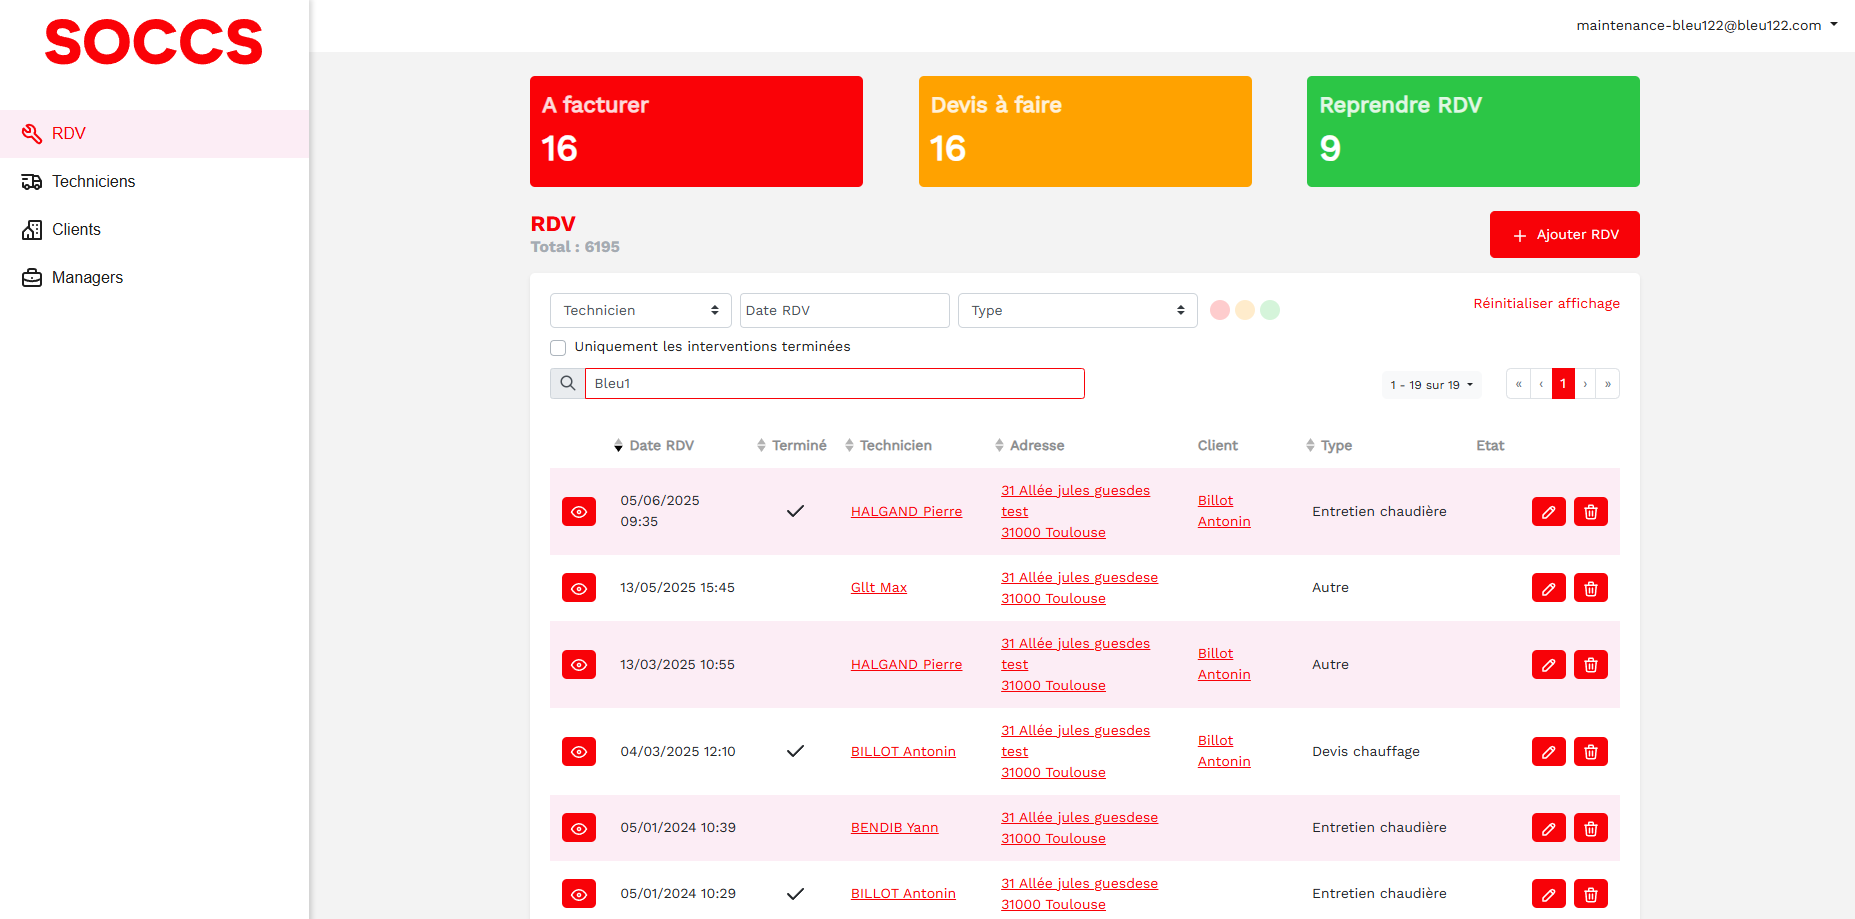Delete the 13/05/2025 15:45 appointment
This screenshot has height=919, width=1855.
(1590, 588)
